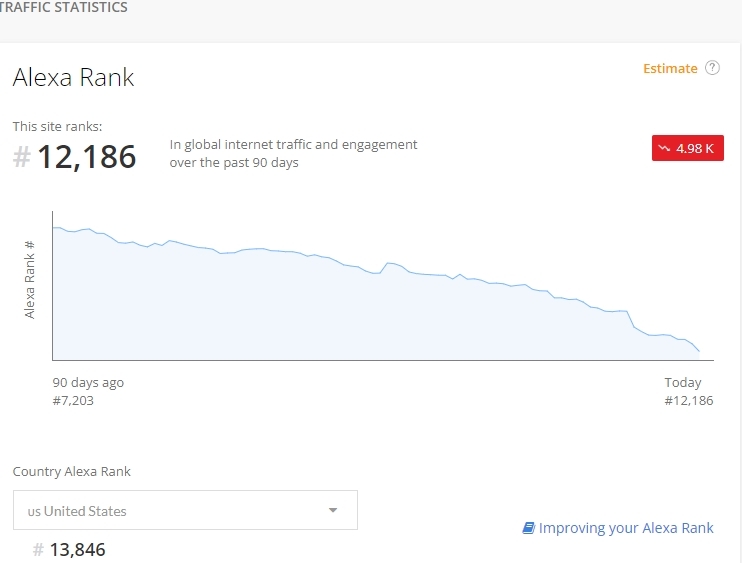This screenshot has width=742, height=563.
Task: Click the #7,203 starting rank value
Action: pyautogui.click(x=73, y=401)
